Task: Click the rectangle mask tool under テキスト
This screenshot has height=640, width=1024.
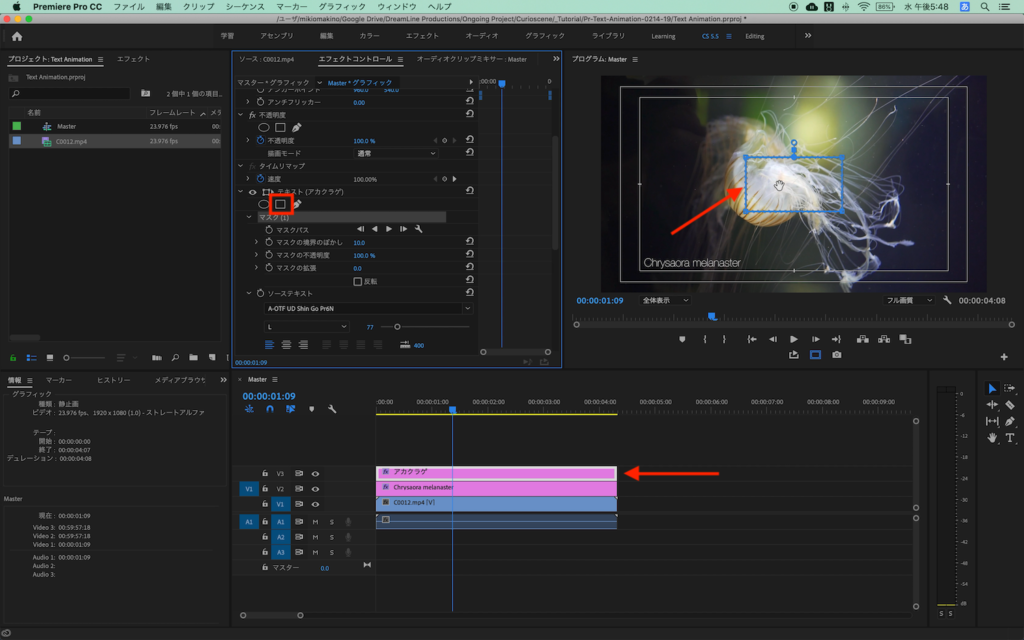Action: [281, 204]
